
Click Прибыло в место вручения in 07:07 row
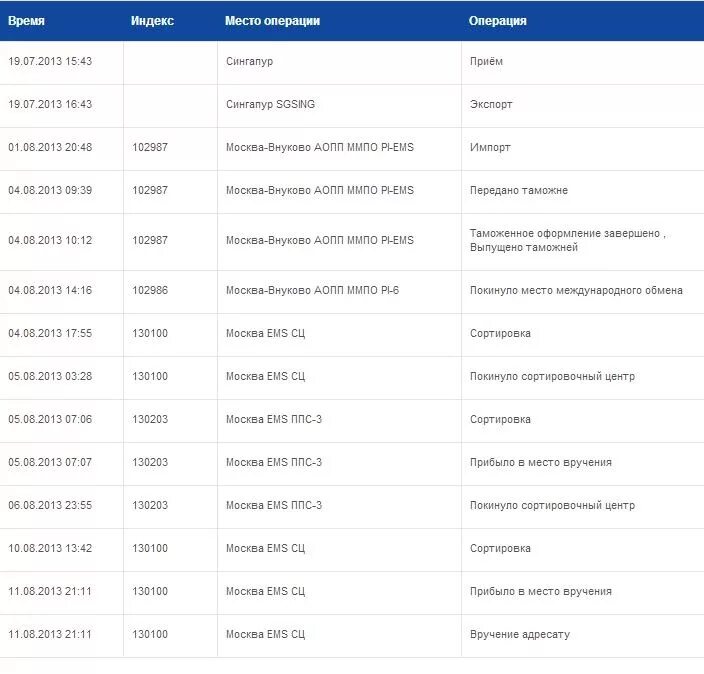(x=541, y=463)
